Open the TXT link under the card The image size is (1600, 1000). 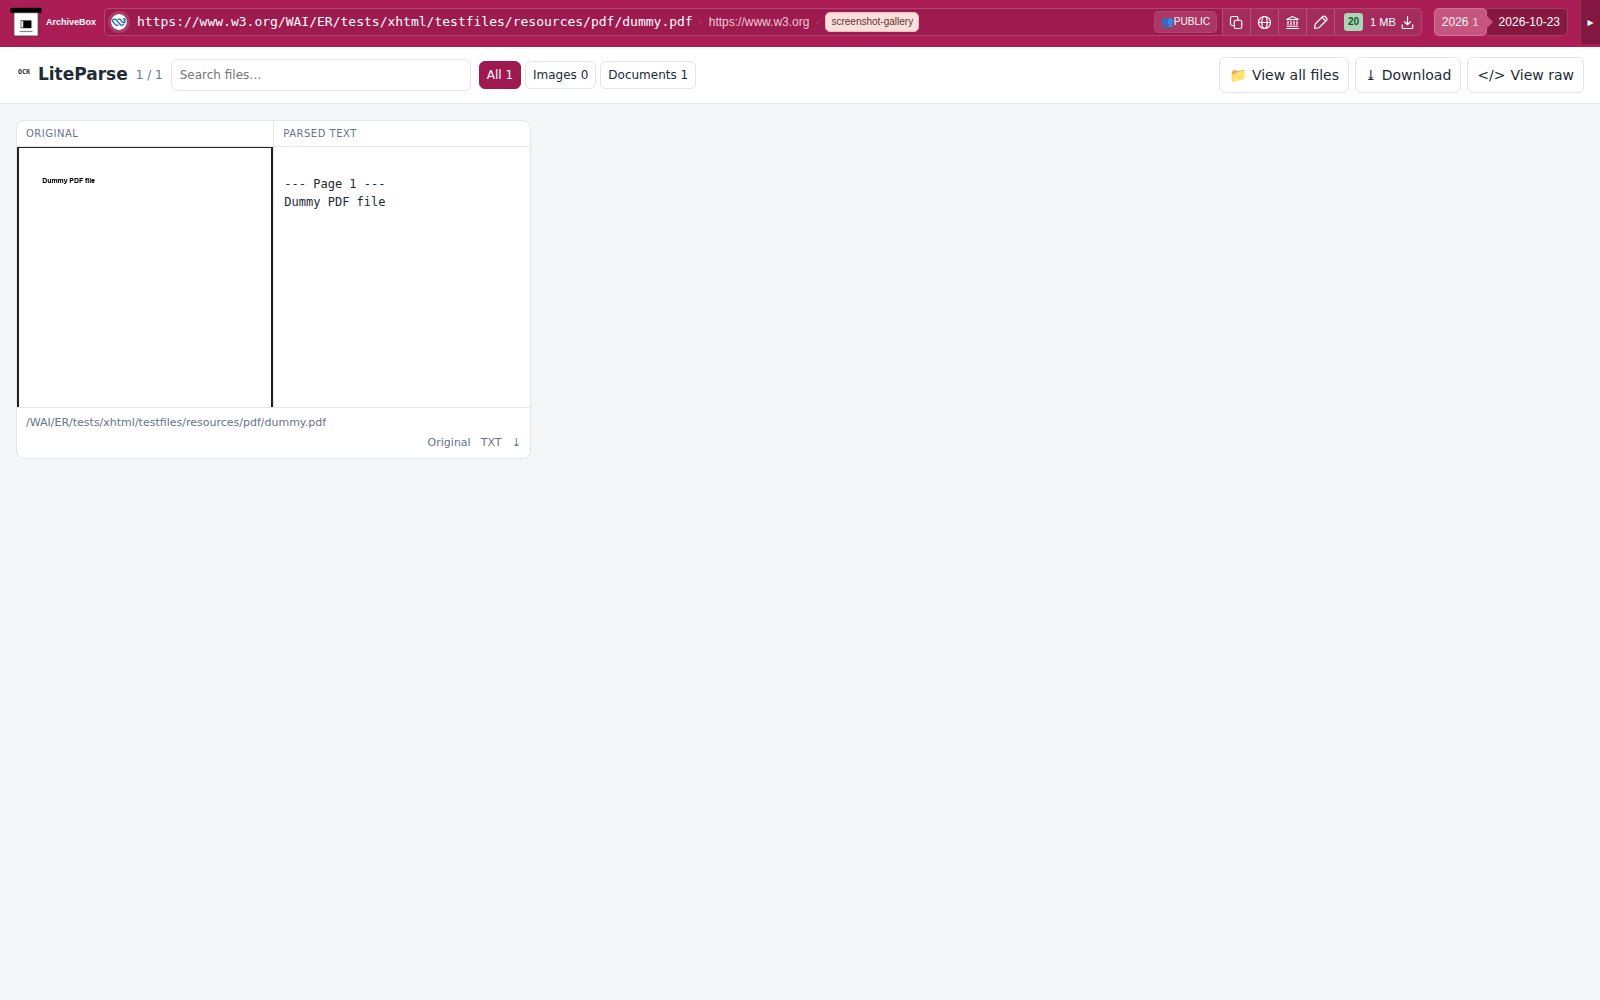point(491,442)
